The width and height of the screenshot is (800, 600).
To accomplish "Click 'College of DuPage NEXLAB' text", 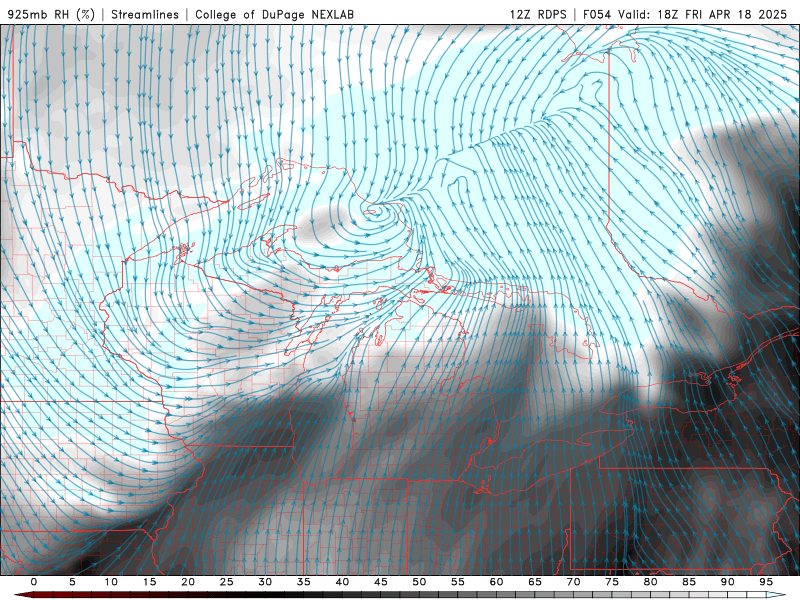I will (x=274, y=14).
